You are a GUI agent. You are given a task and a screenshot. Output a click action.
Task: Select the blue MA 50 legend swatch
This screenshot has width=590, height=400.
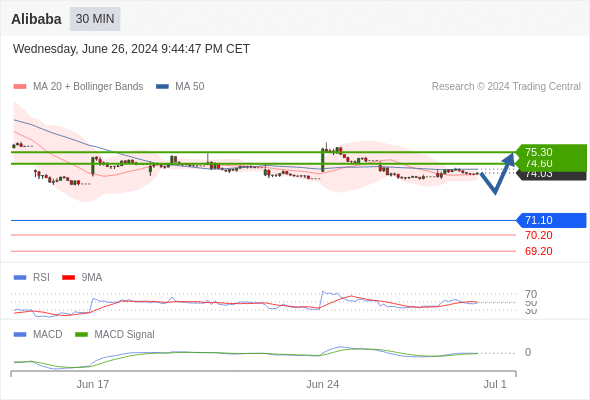click(x=162, y=87)
